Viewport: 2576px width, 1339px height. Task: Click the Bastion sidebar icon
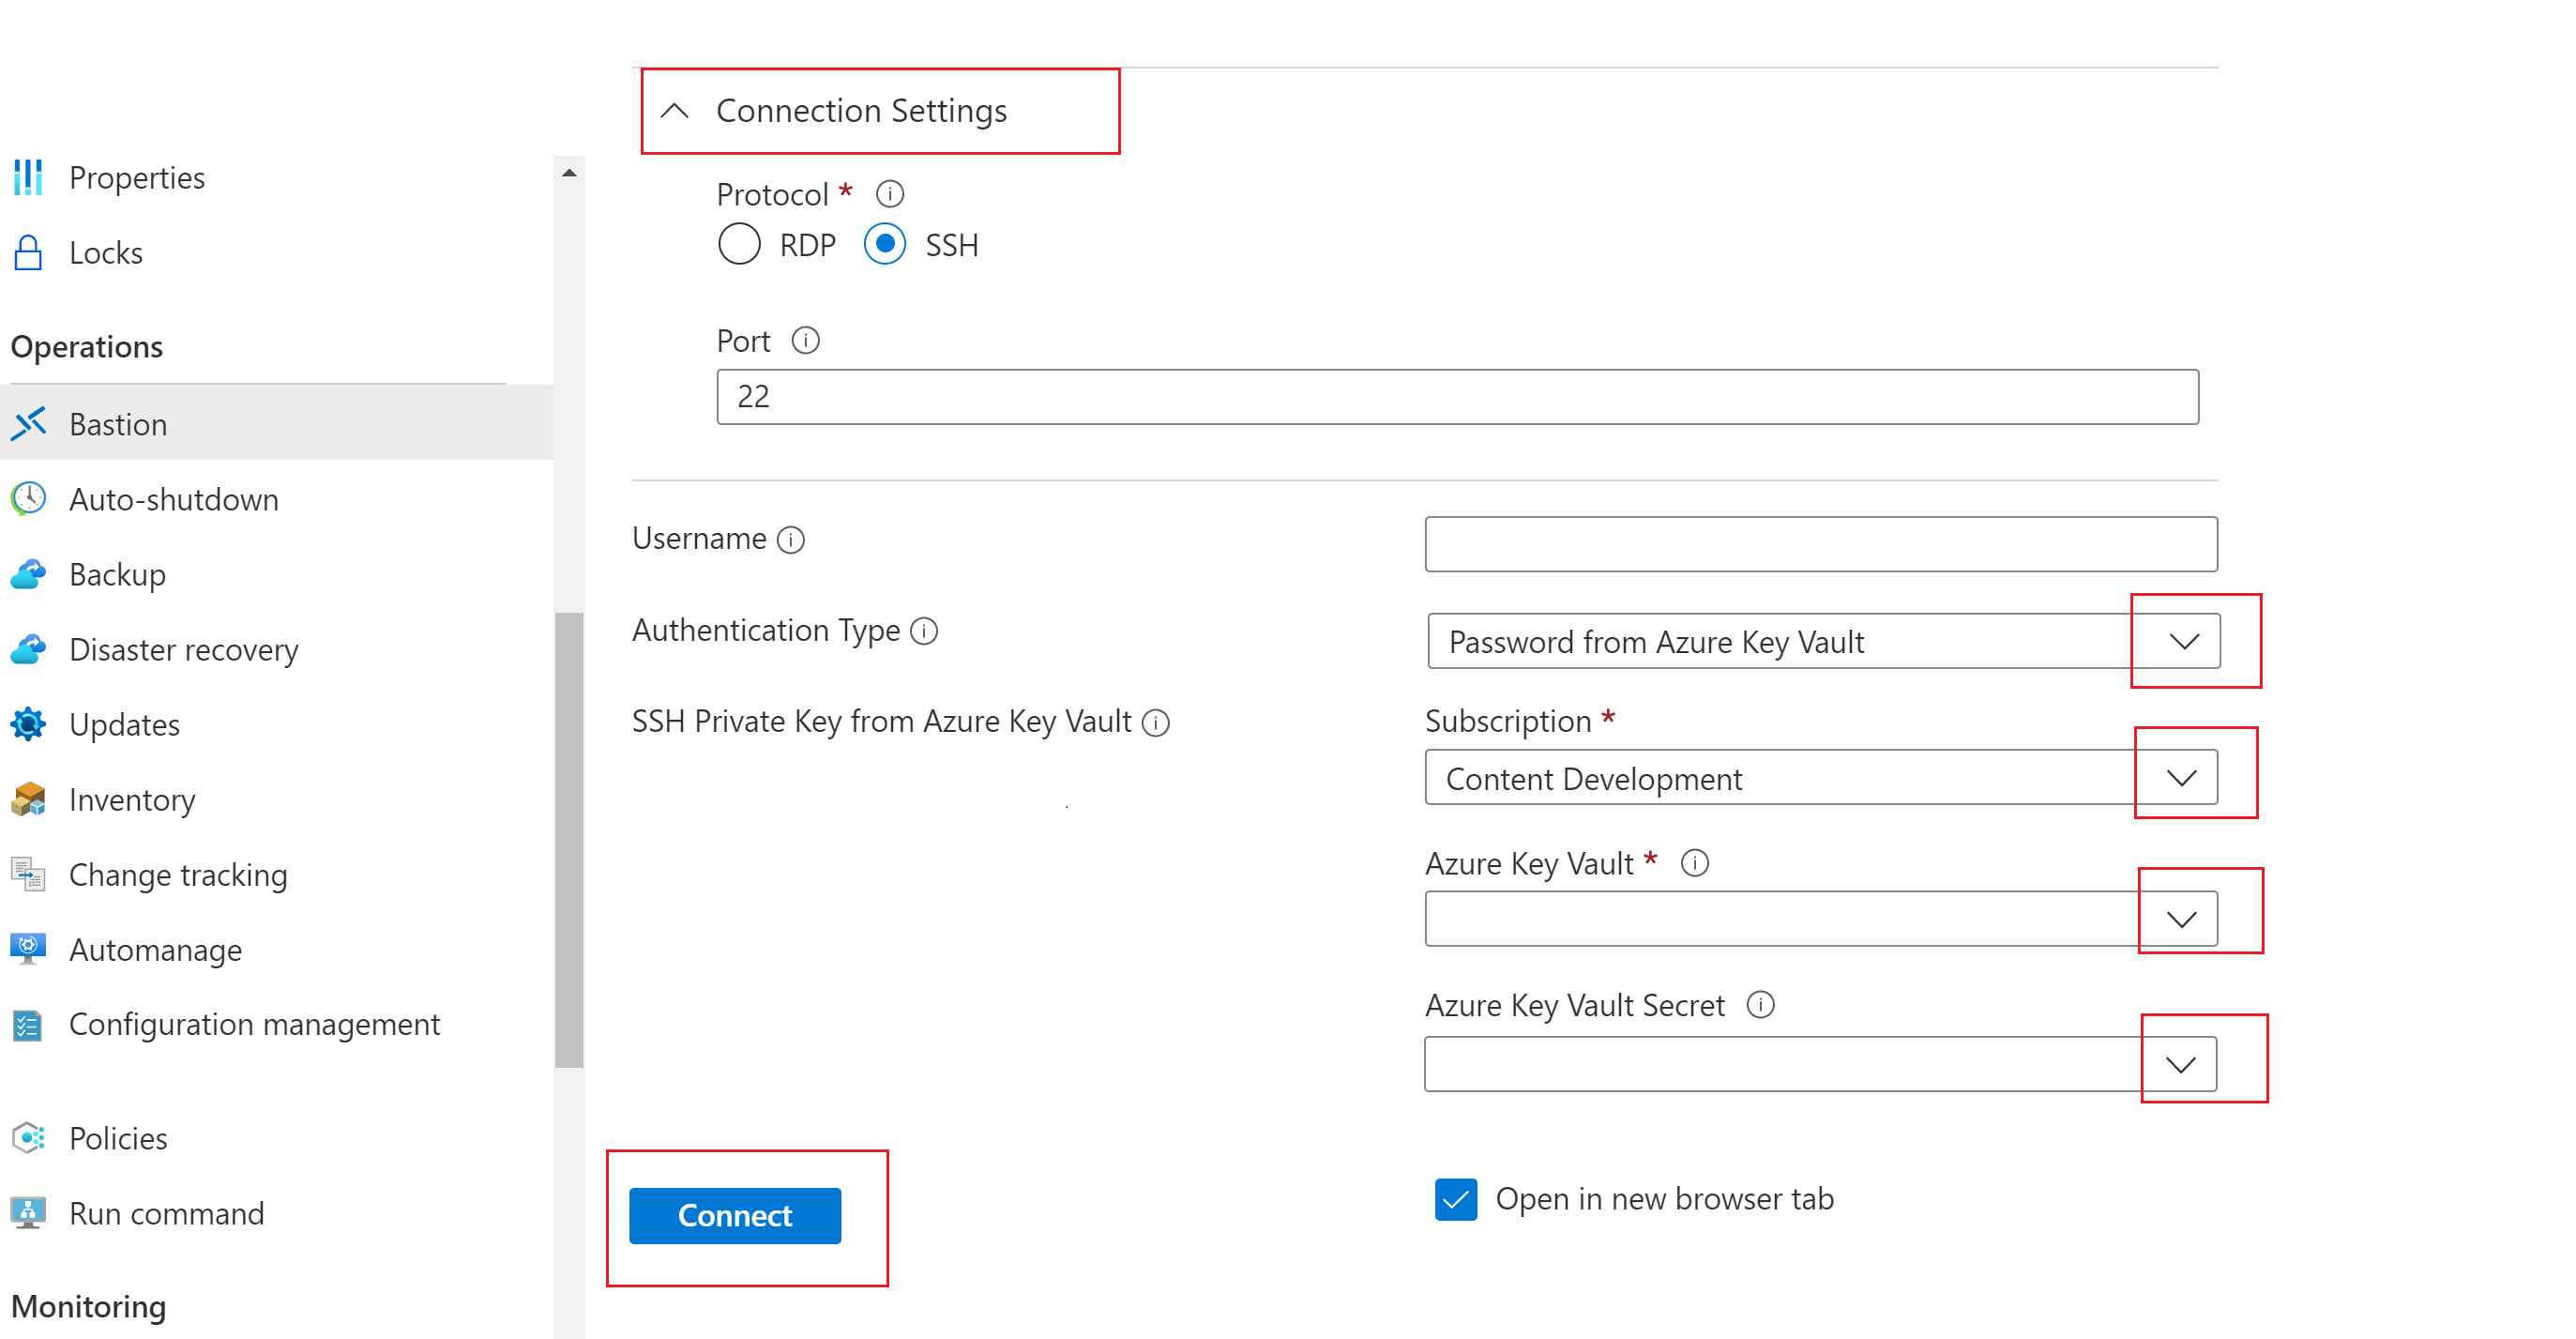[x=28, y=424]
